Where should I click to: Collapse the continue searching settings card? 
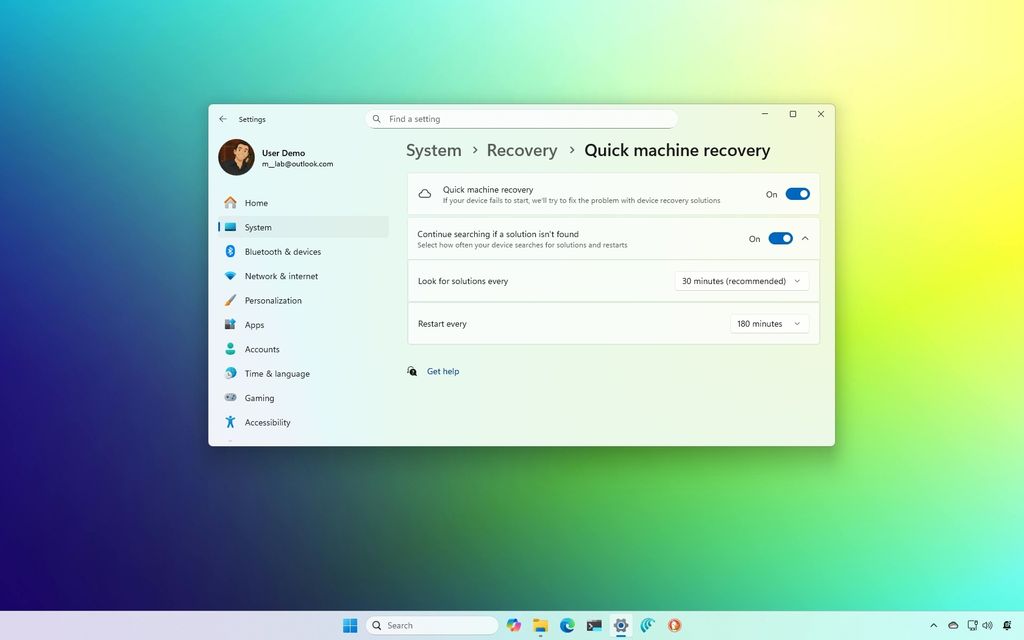pyautogui.click(x=805, y=238)
